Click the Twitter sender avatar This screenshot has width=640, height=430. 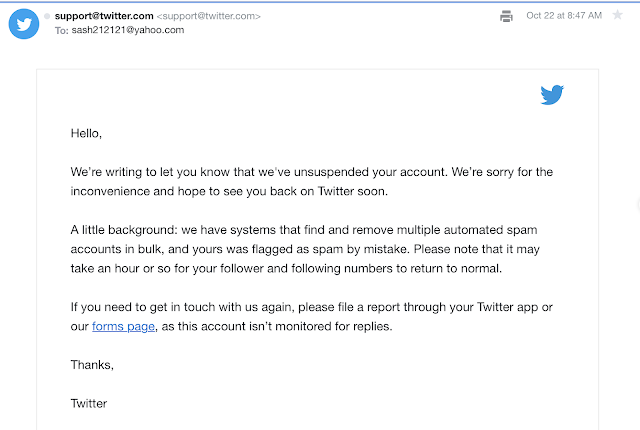click(x=23, y=22)
